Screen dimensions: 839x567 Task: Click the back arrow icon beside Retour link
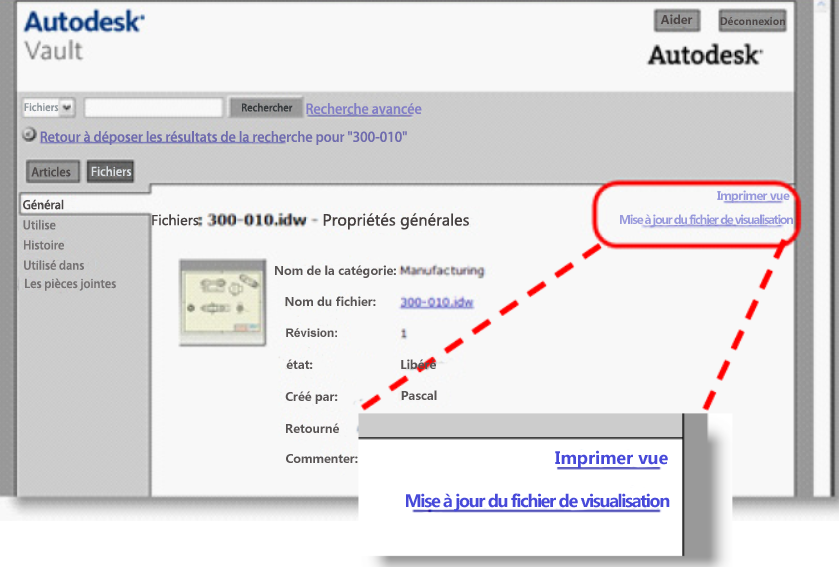tap(29, 135)
